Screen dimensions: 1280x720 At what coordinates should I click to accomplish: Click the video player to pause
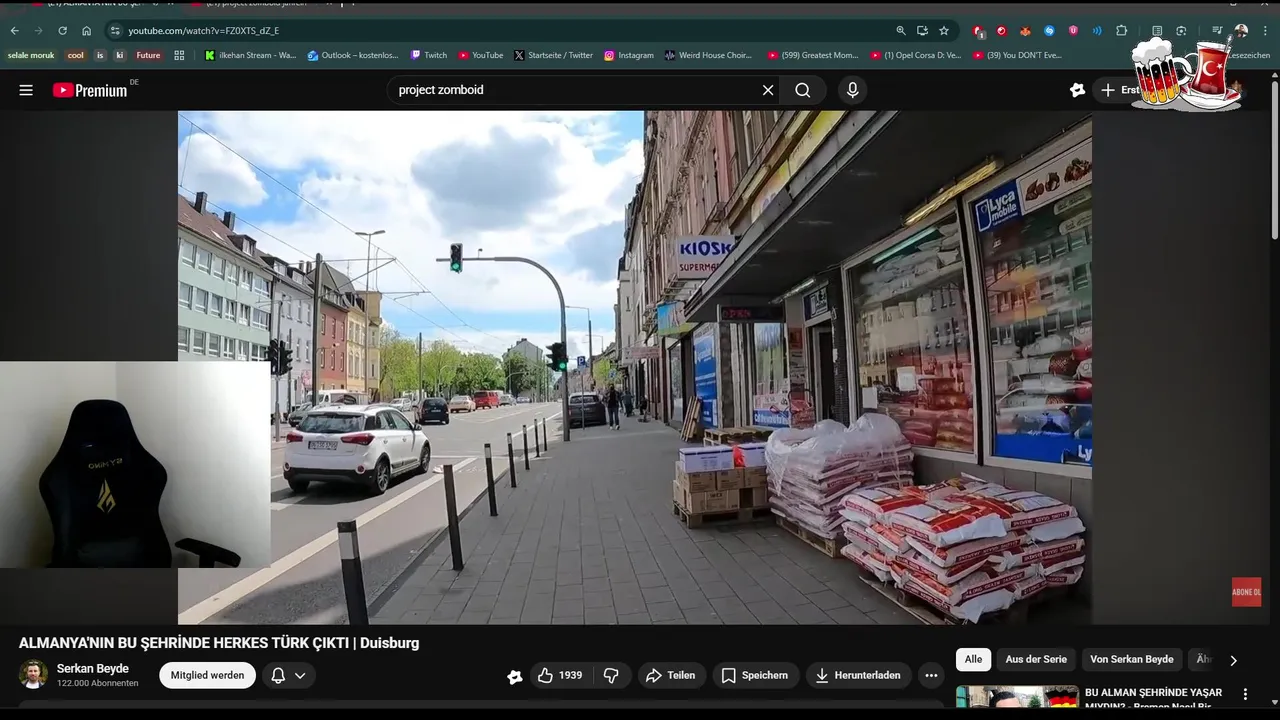[x=634, y=367]
